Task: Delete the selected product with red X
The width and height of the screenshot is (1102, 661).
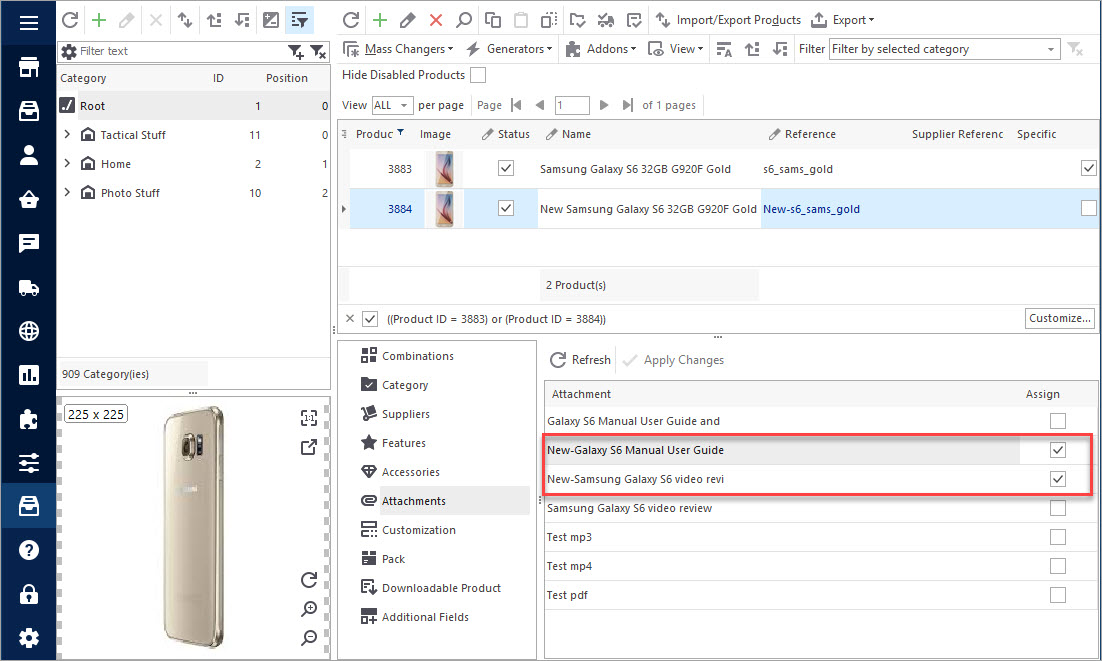Action: tap(436, 20)
